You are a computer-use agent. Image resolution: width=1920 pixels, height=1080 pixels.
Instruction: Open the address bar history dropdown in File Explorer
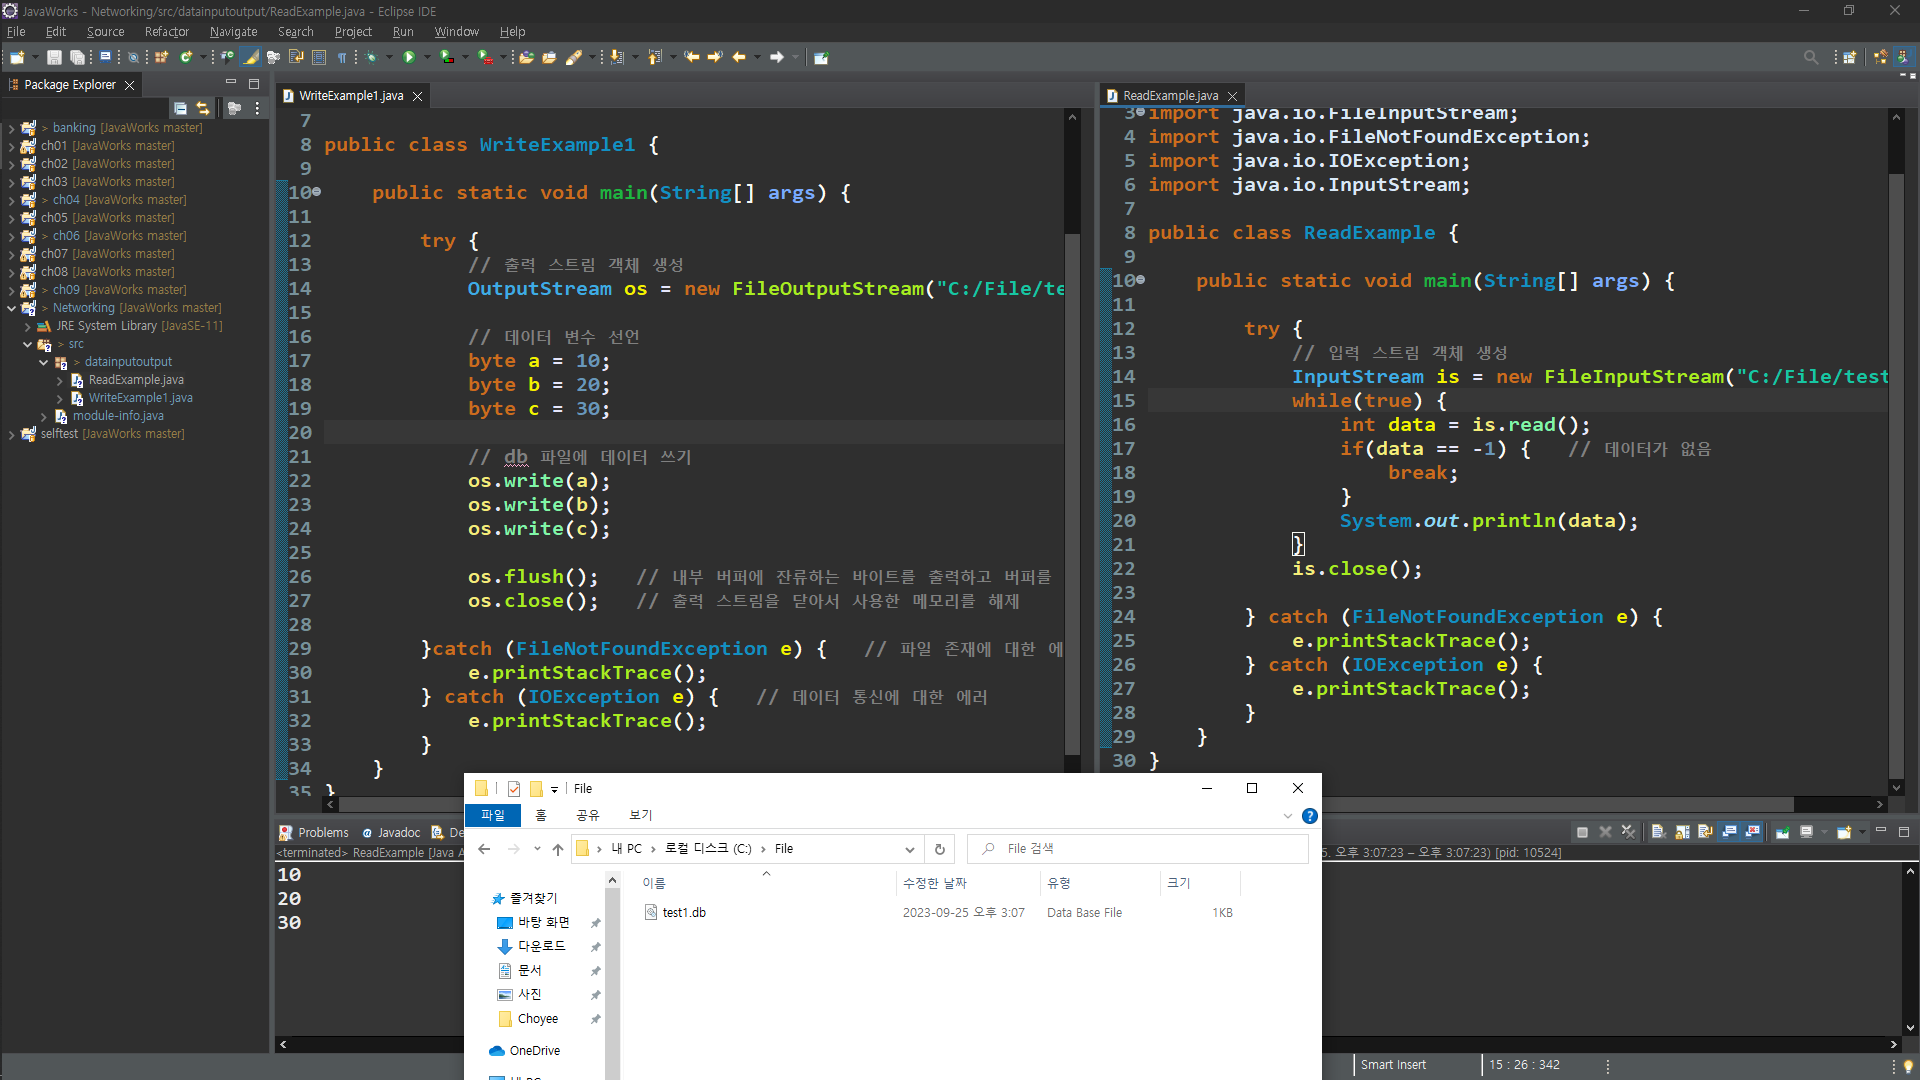909,849
